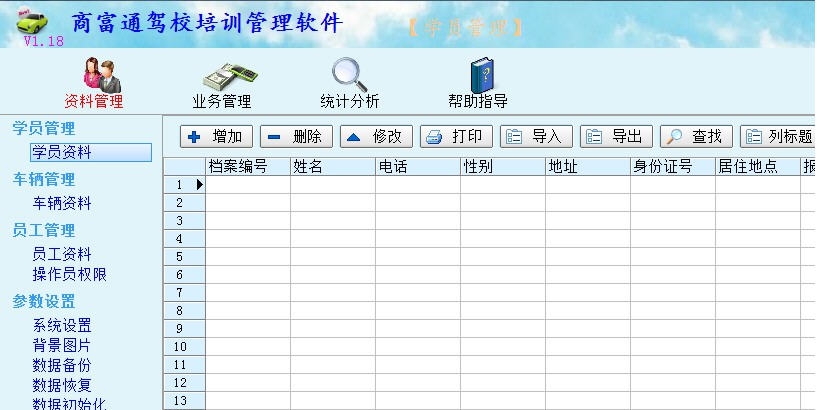Image resolution: width=817 pixels, height=410 pixels.
Task: Click the 列标题 button label
Action: pos(790,136)
